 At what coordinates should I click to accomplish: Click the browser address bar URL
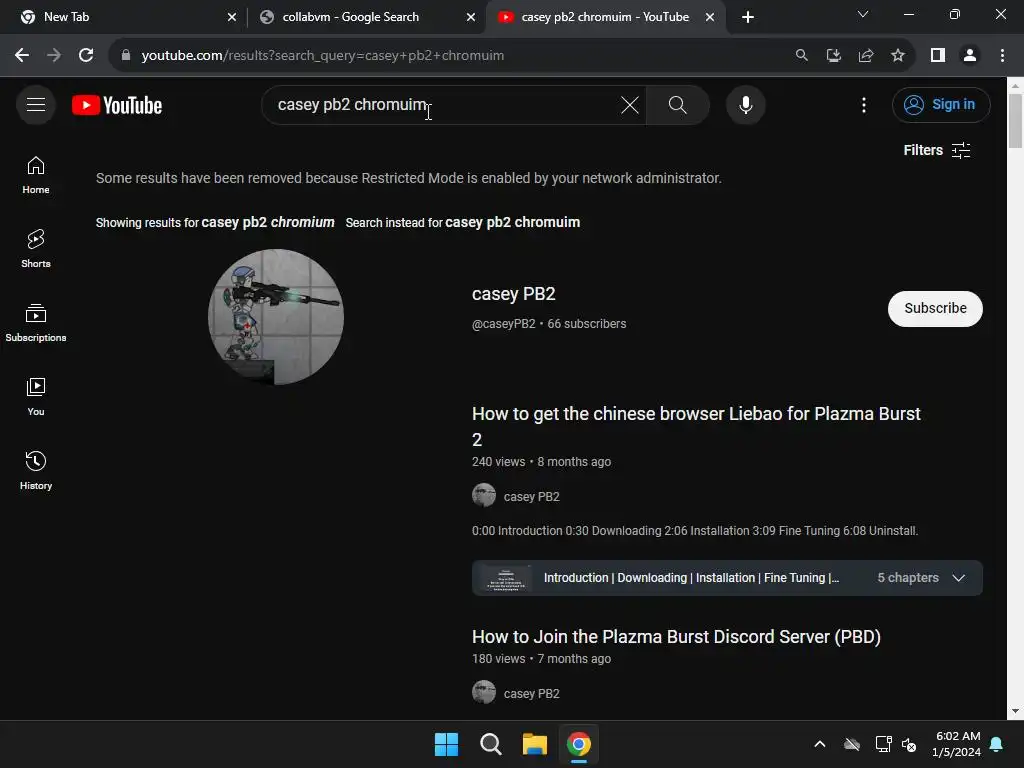coord(323,56)
